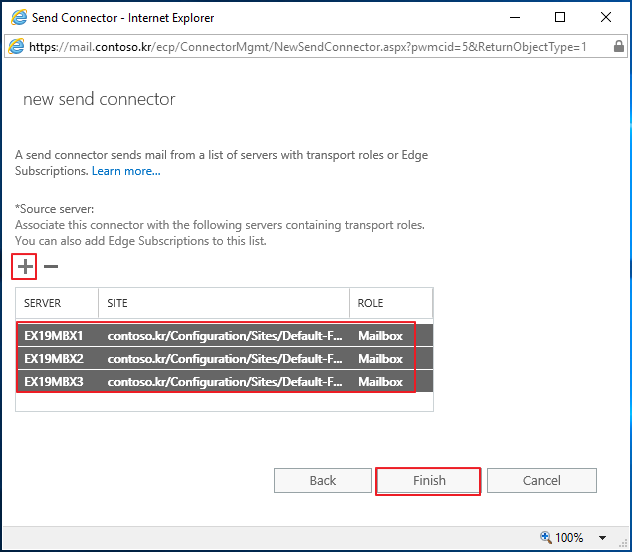
Task: Click the Internet Explorer logo in title bar
Action: [x=19, y=18]
